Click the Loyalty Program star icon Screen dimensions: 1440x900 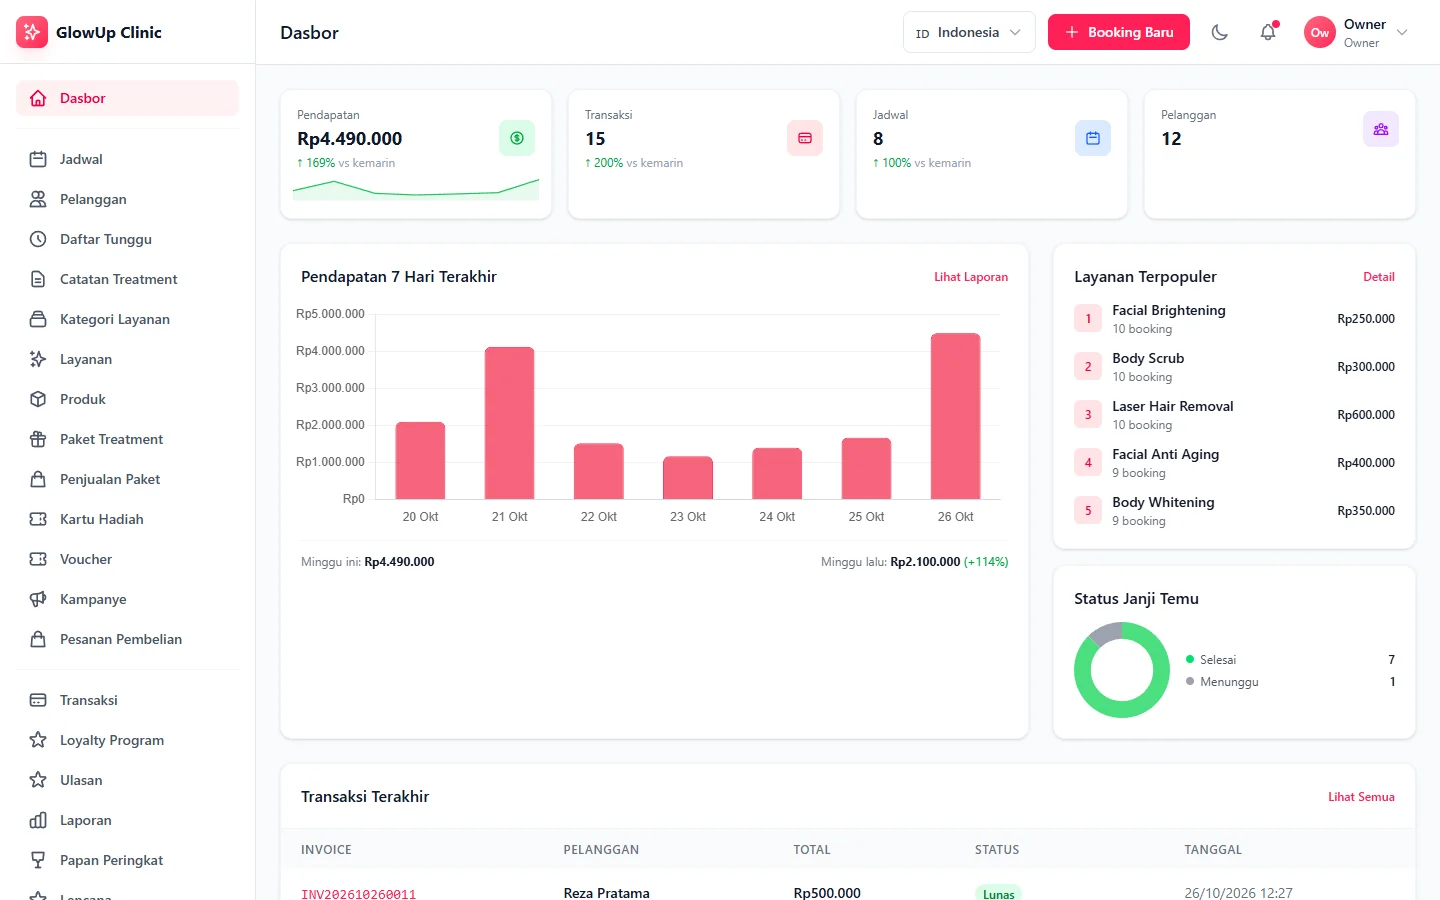38,740
